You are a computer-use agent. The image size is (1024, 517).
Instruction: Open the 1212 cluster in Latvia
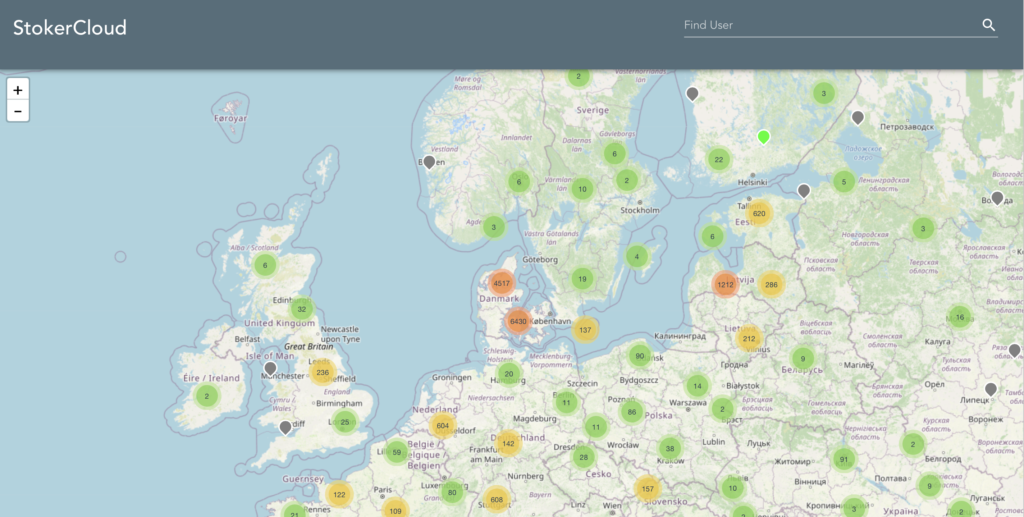[725, 285]
